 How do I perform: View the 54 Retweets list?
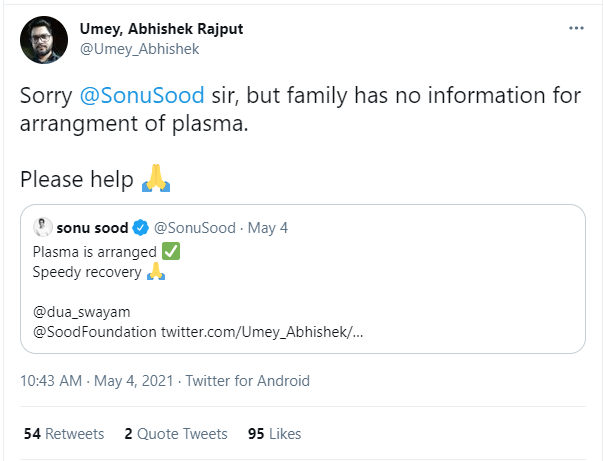(x=63, y=434)
